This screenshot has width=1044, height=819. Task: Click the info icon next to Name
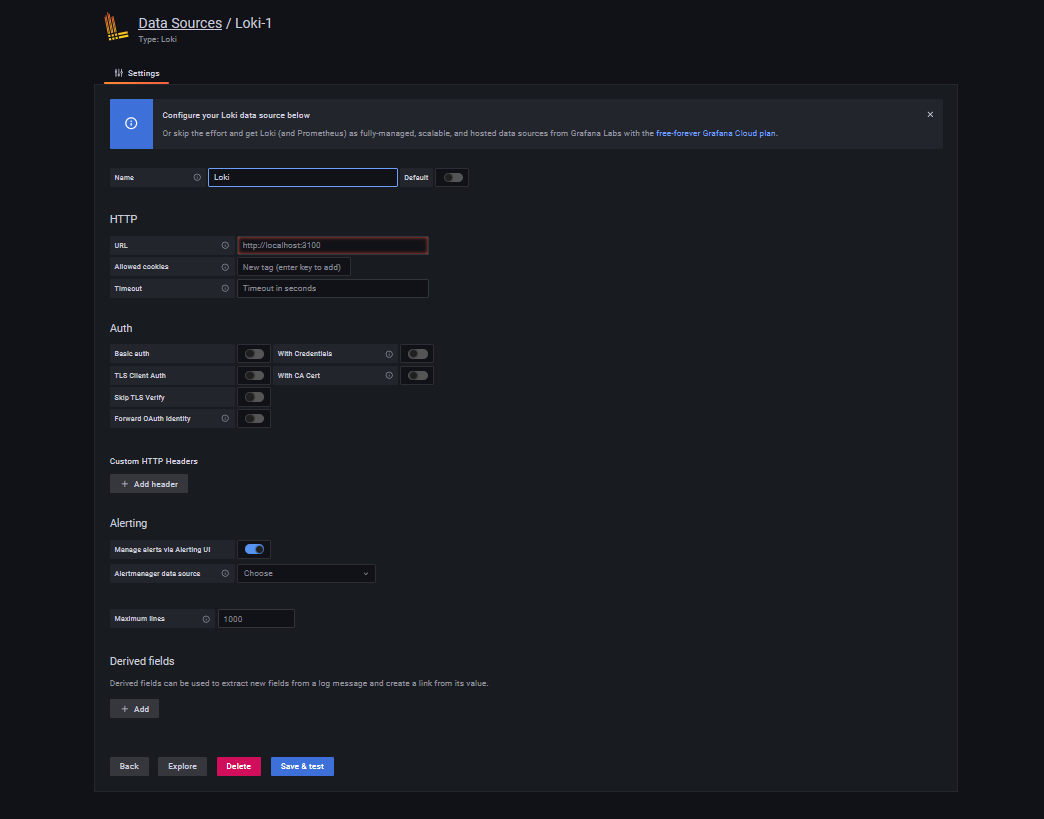pos(197,178)
